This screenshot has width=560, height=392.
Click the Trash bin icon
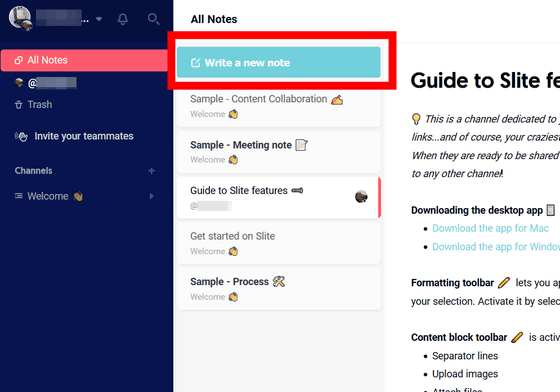19,105
